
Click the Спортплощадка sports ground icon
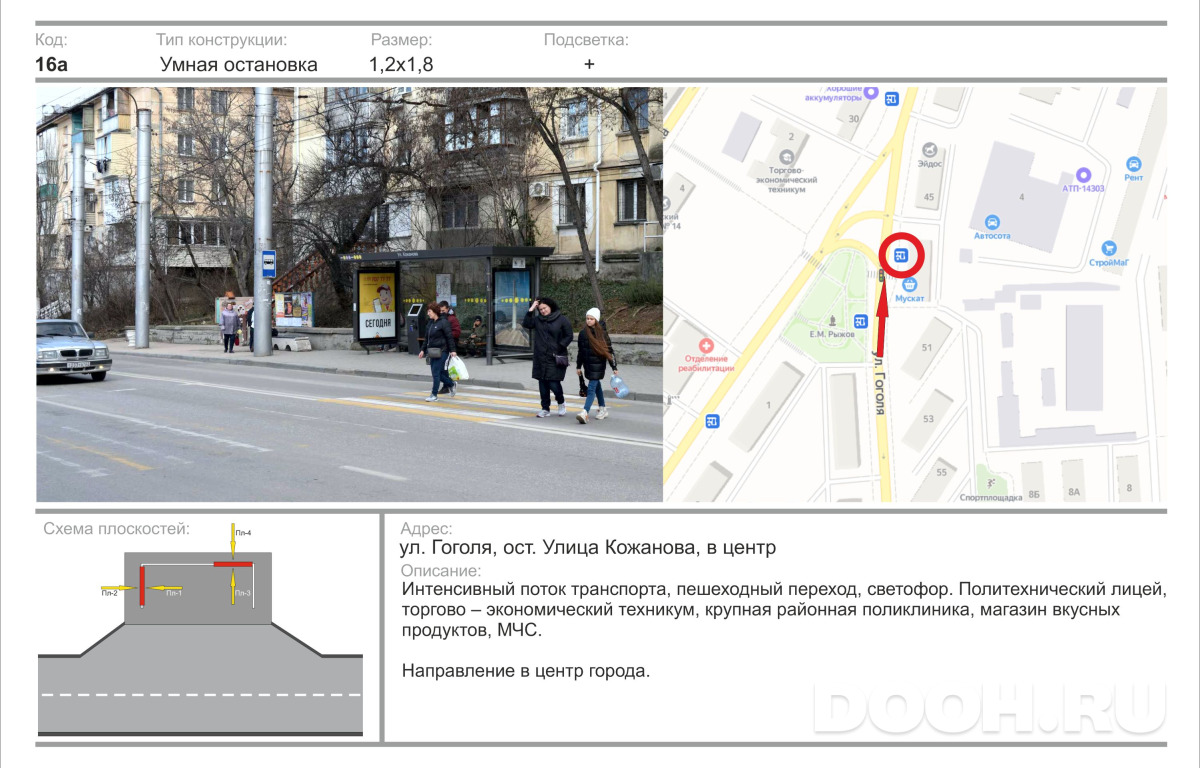991,484
